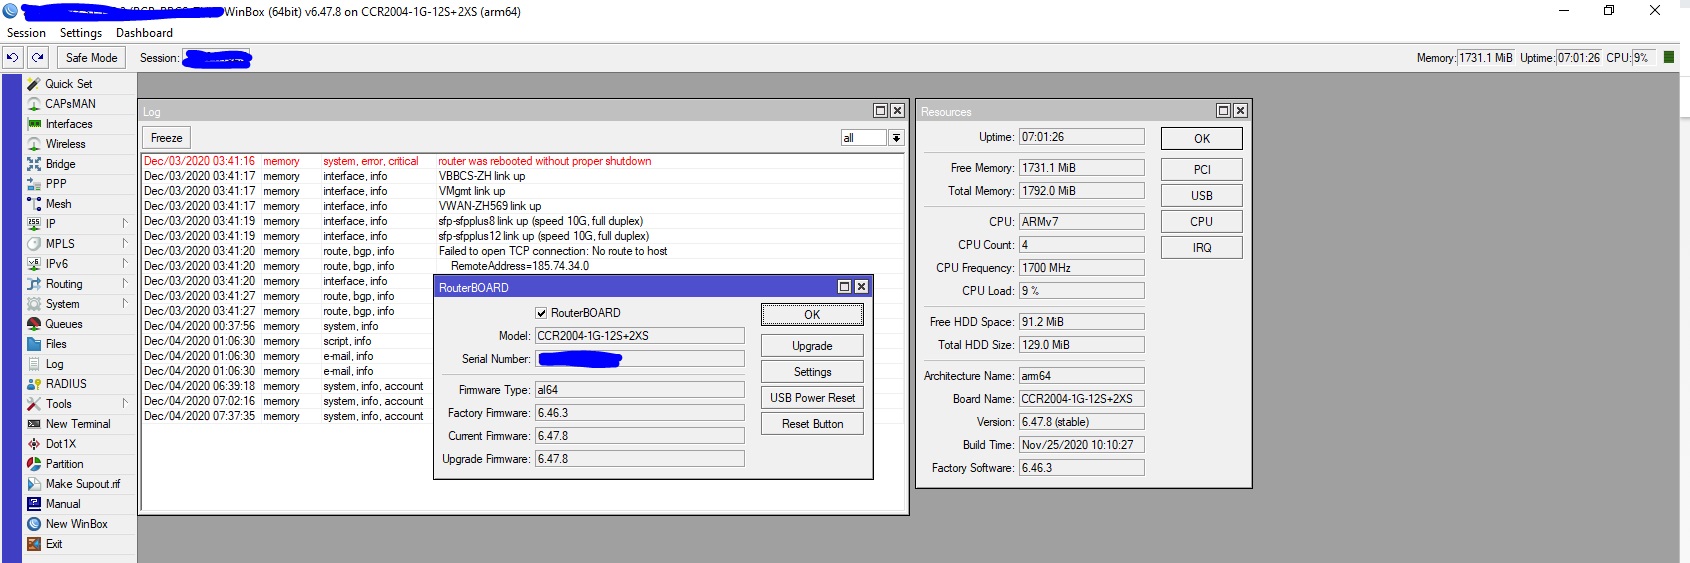This screenshot has height=563, width=1690.
Task: Select the 'sfp-sfpplus8 link up' log entry
Action: point(523,221)
